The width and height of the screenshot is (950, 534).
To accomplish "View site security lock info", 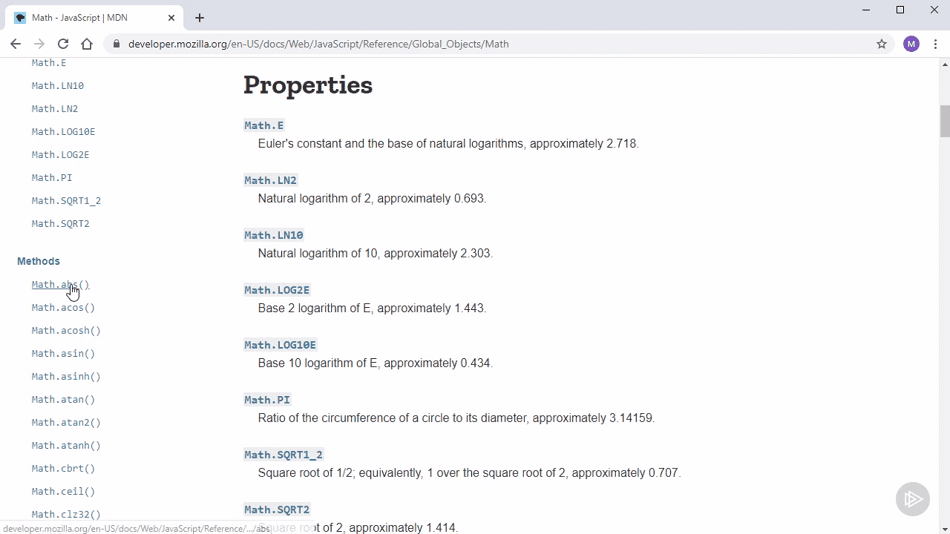I will 116,44.
